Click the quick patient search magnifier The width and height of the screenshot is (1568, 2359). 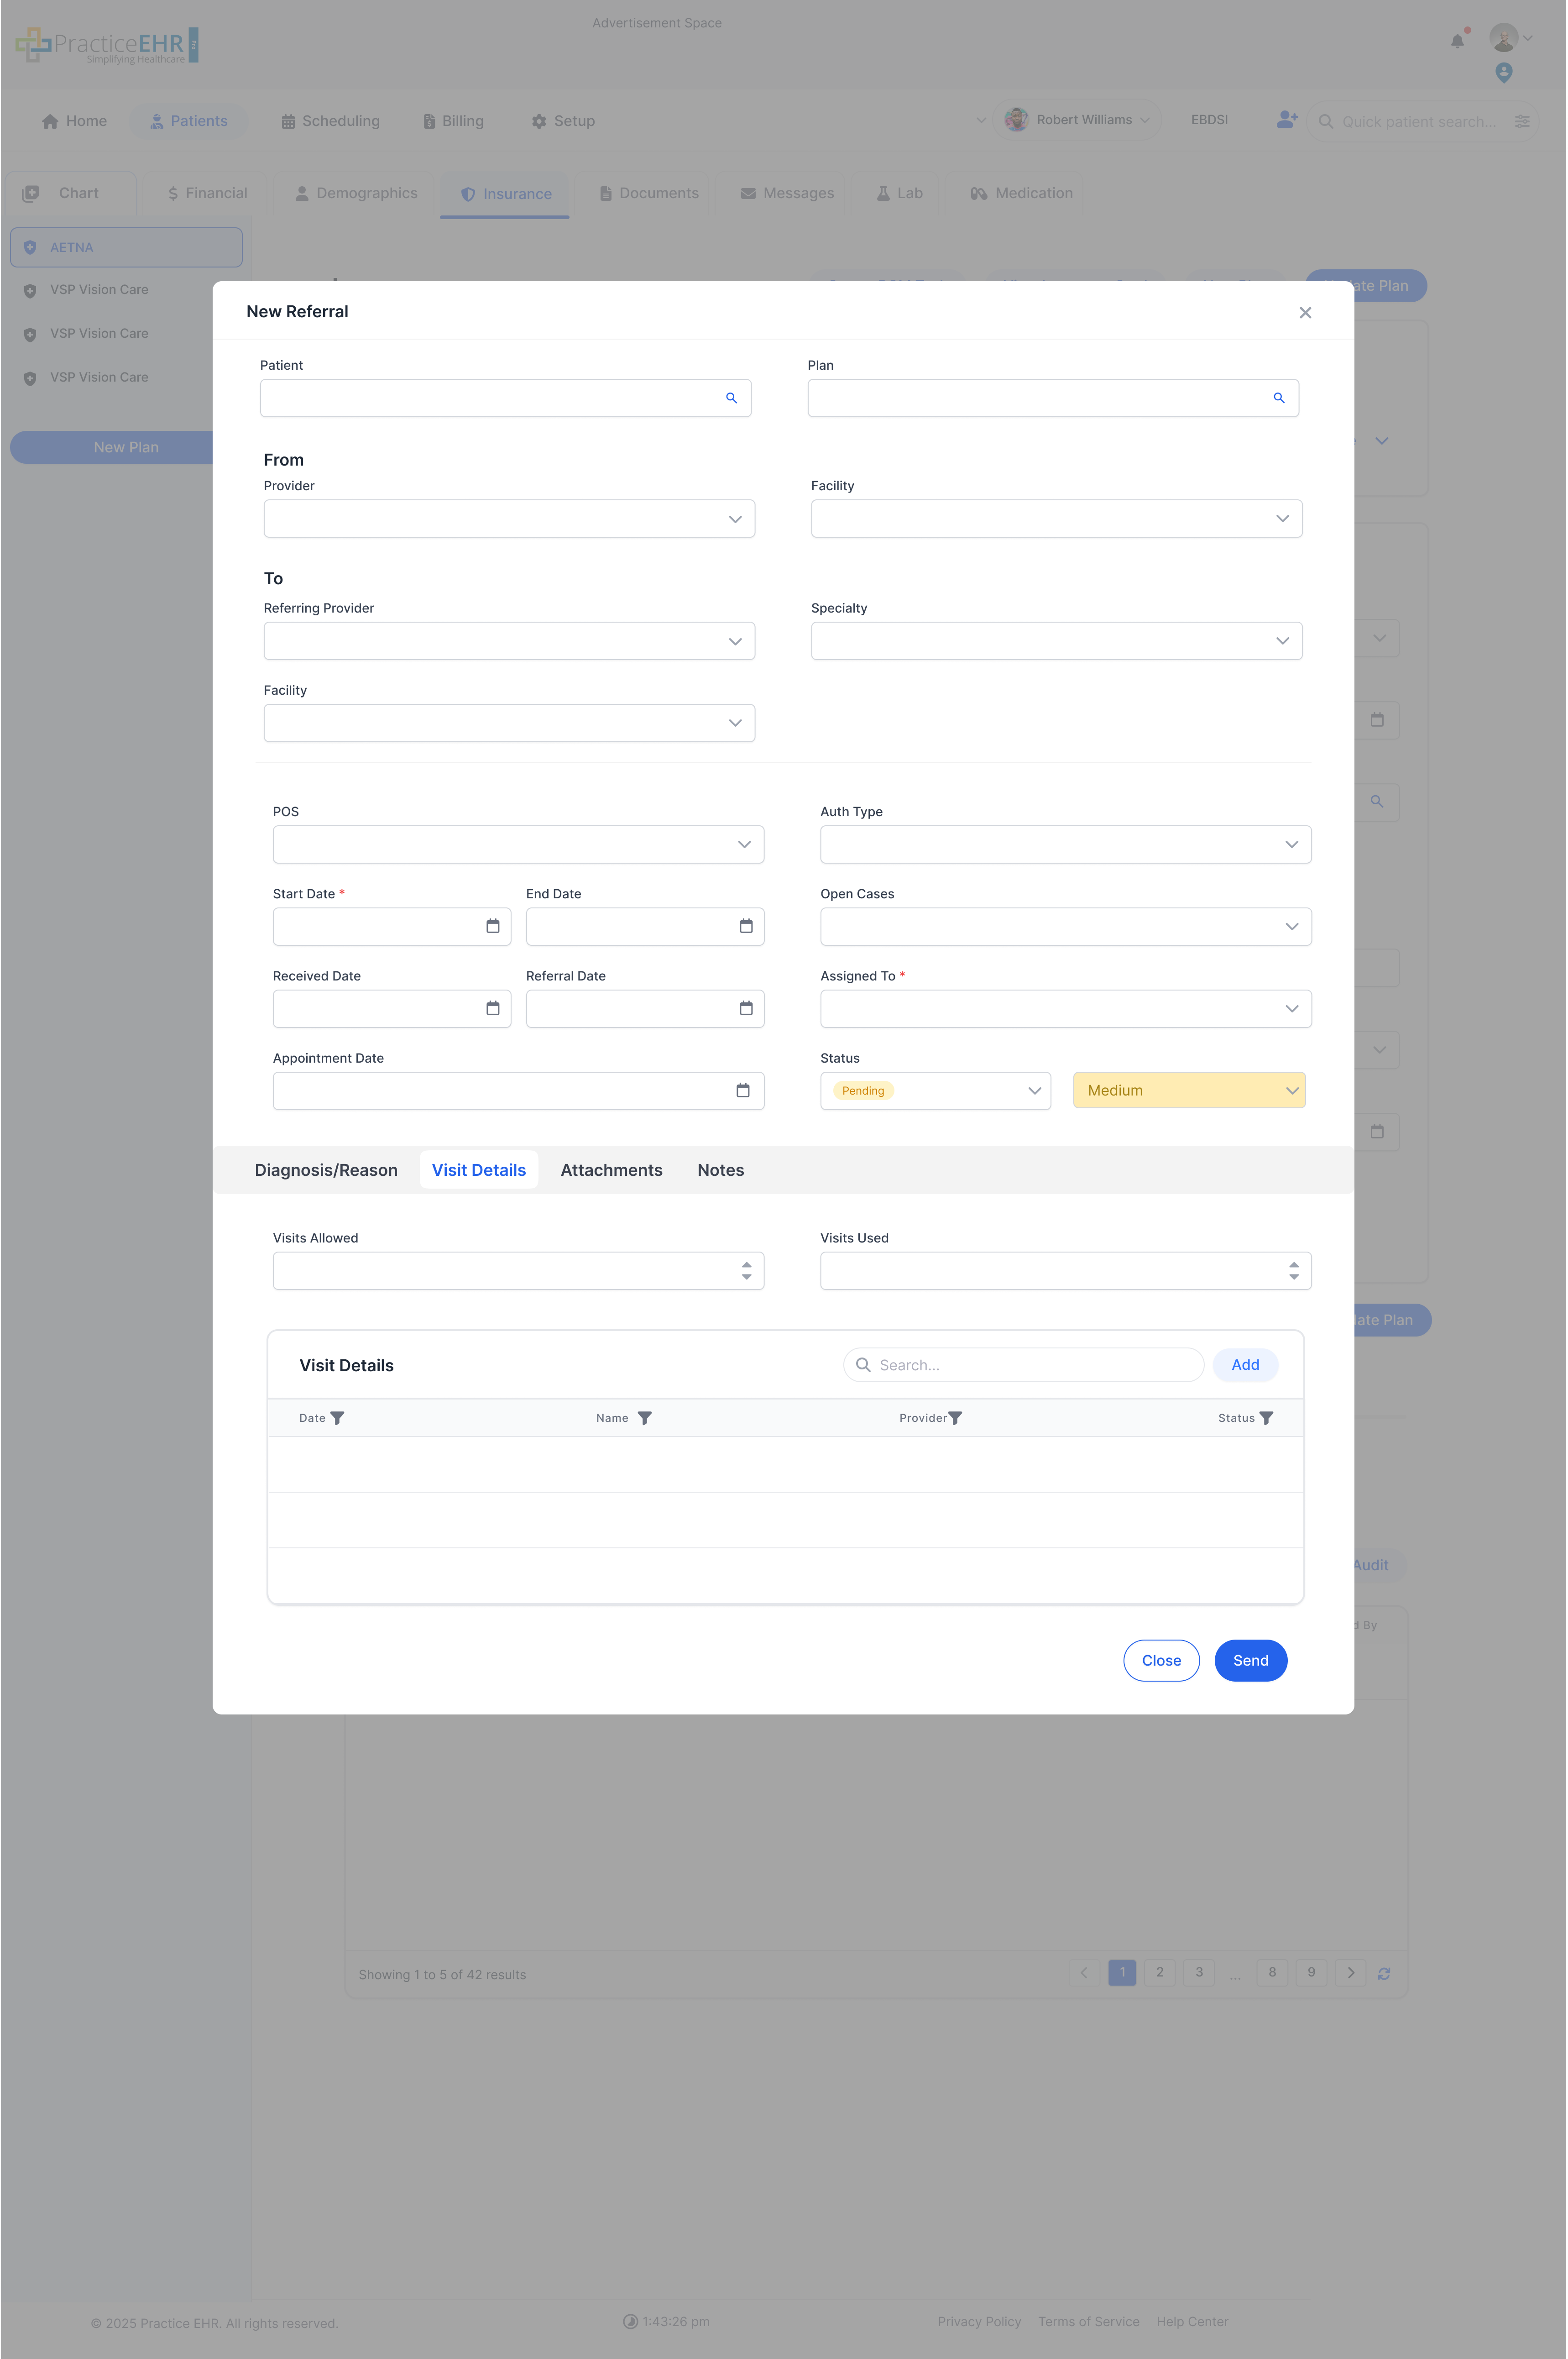1326,121
